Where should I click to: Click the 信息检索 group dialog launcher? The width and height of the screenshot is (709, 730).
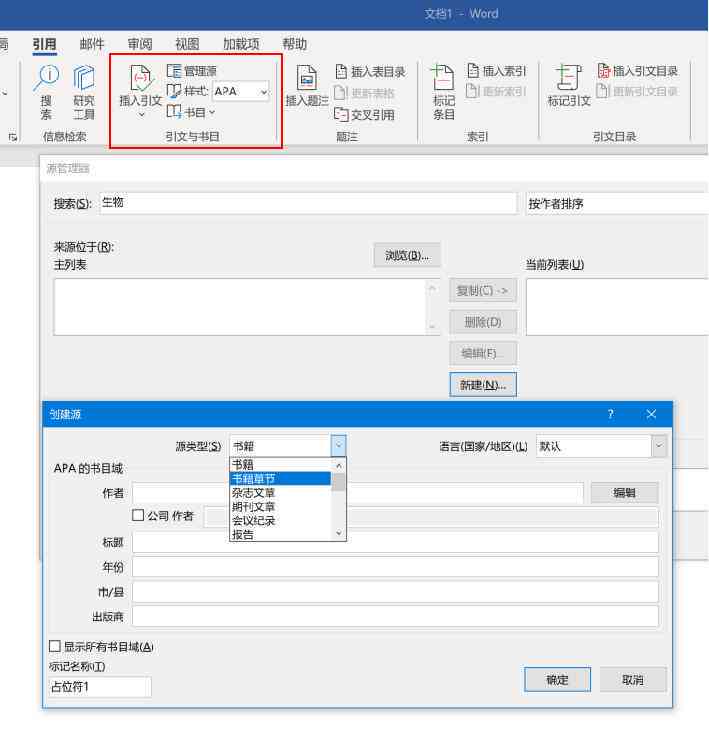[13, 137]
